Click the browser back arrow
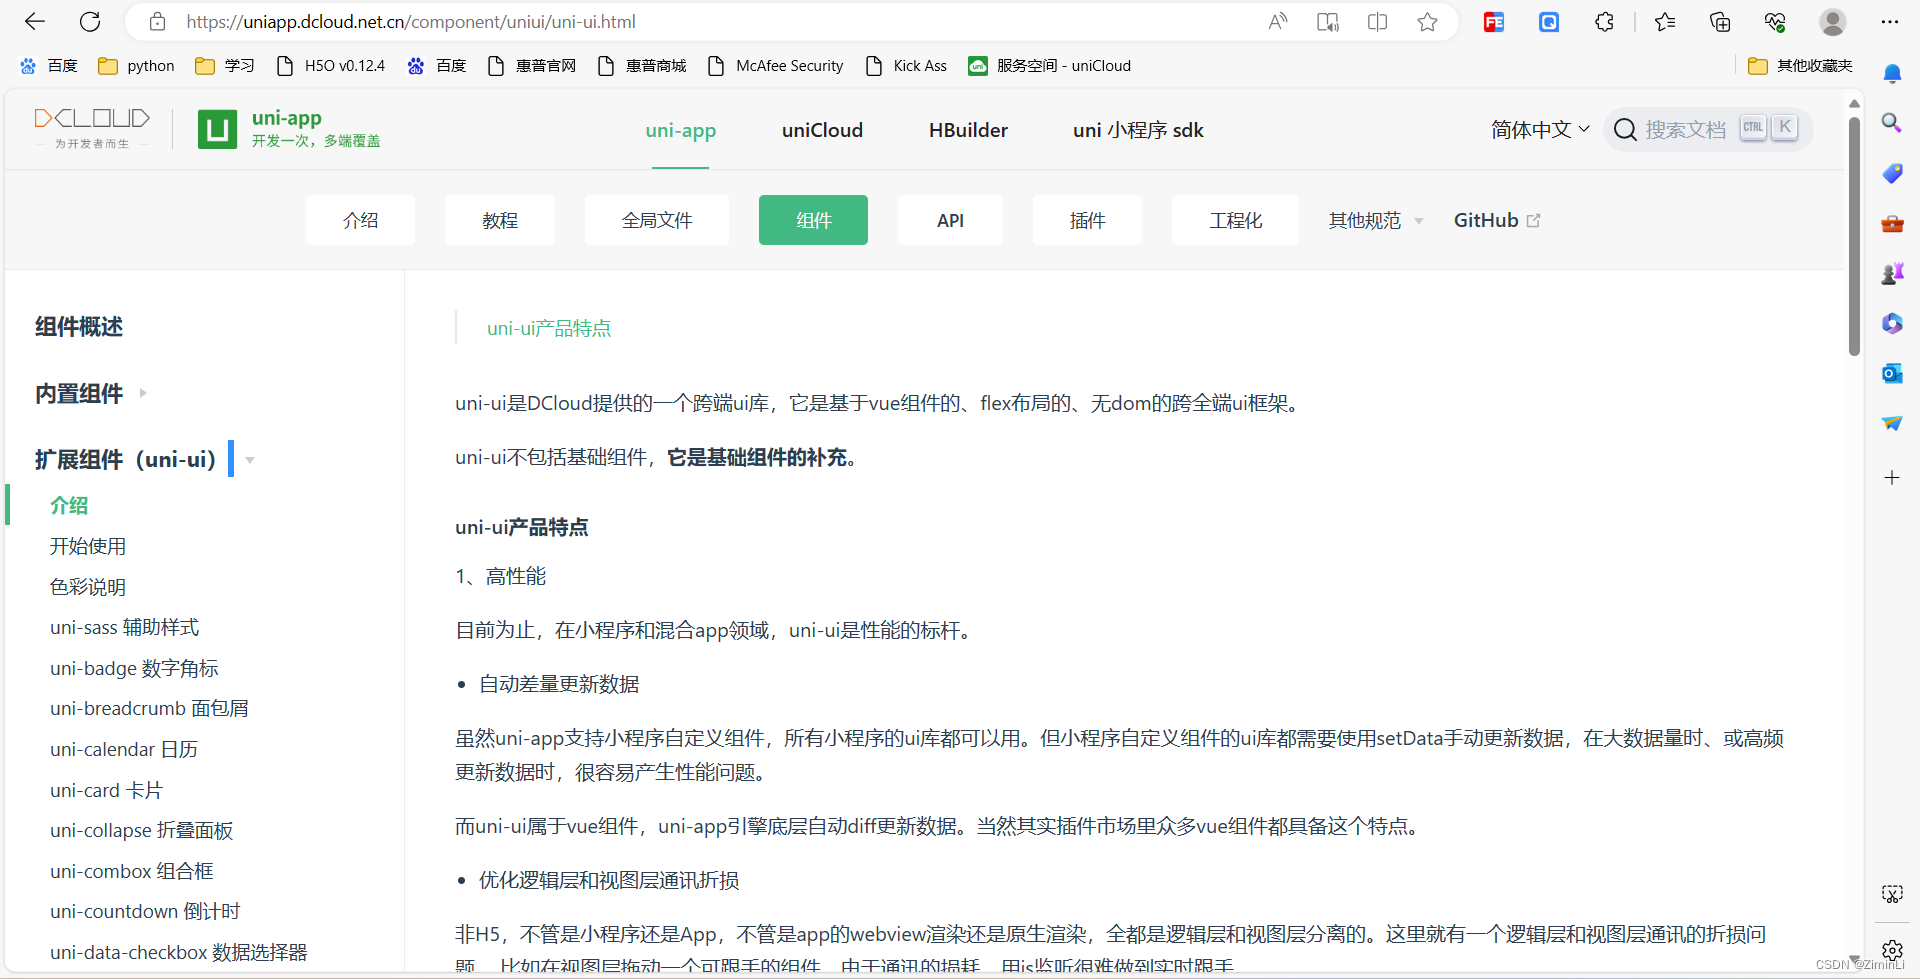This screenshot has height=979, width=1920. [35, 21]
